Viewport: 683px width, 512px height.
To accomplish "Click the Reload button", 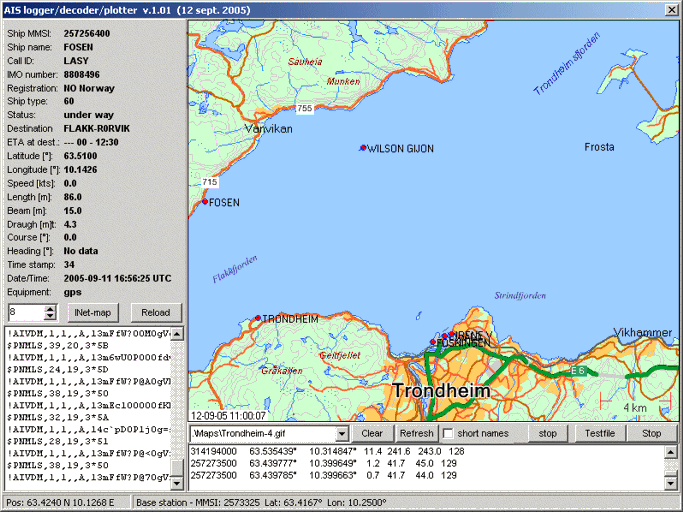I will tap(156, 313).
